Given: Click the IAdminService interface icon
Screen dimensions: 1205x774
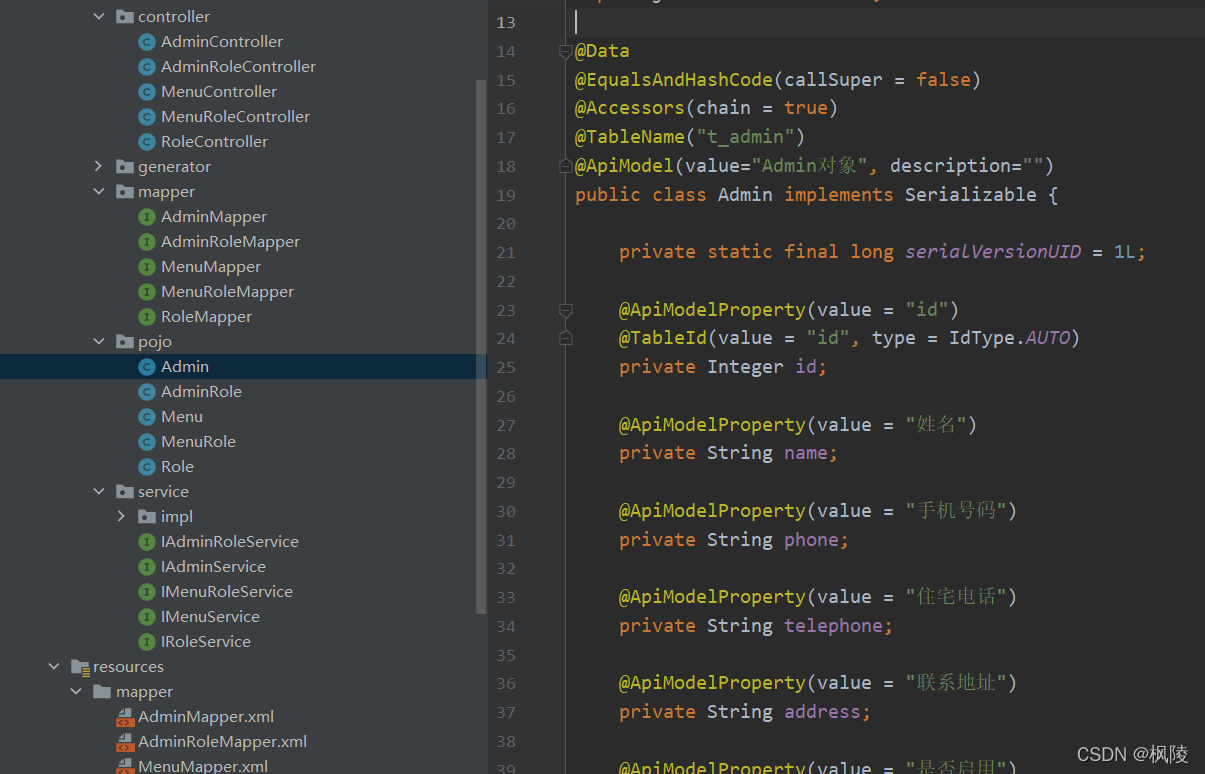Looking at the screenshot, I should click(147, 566).
